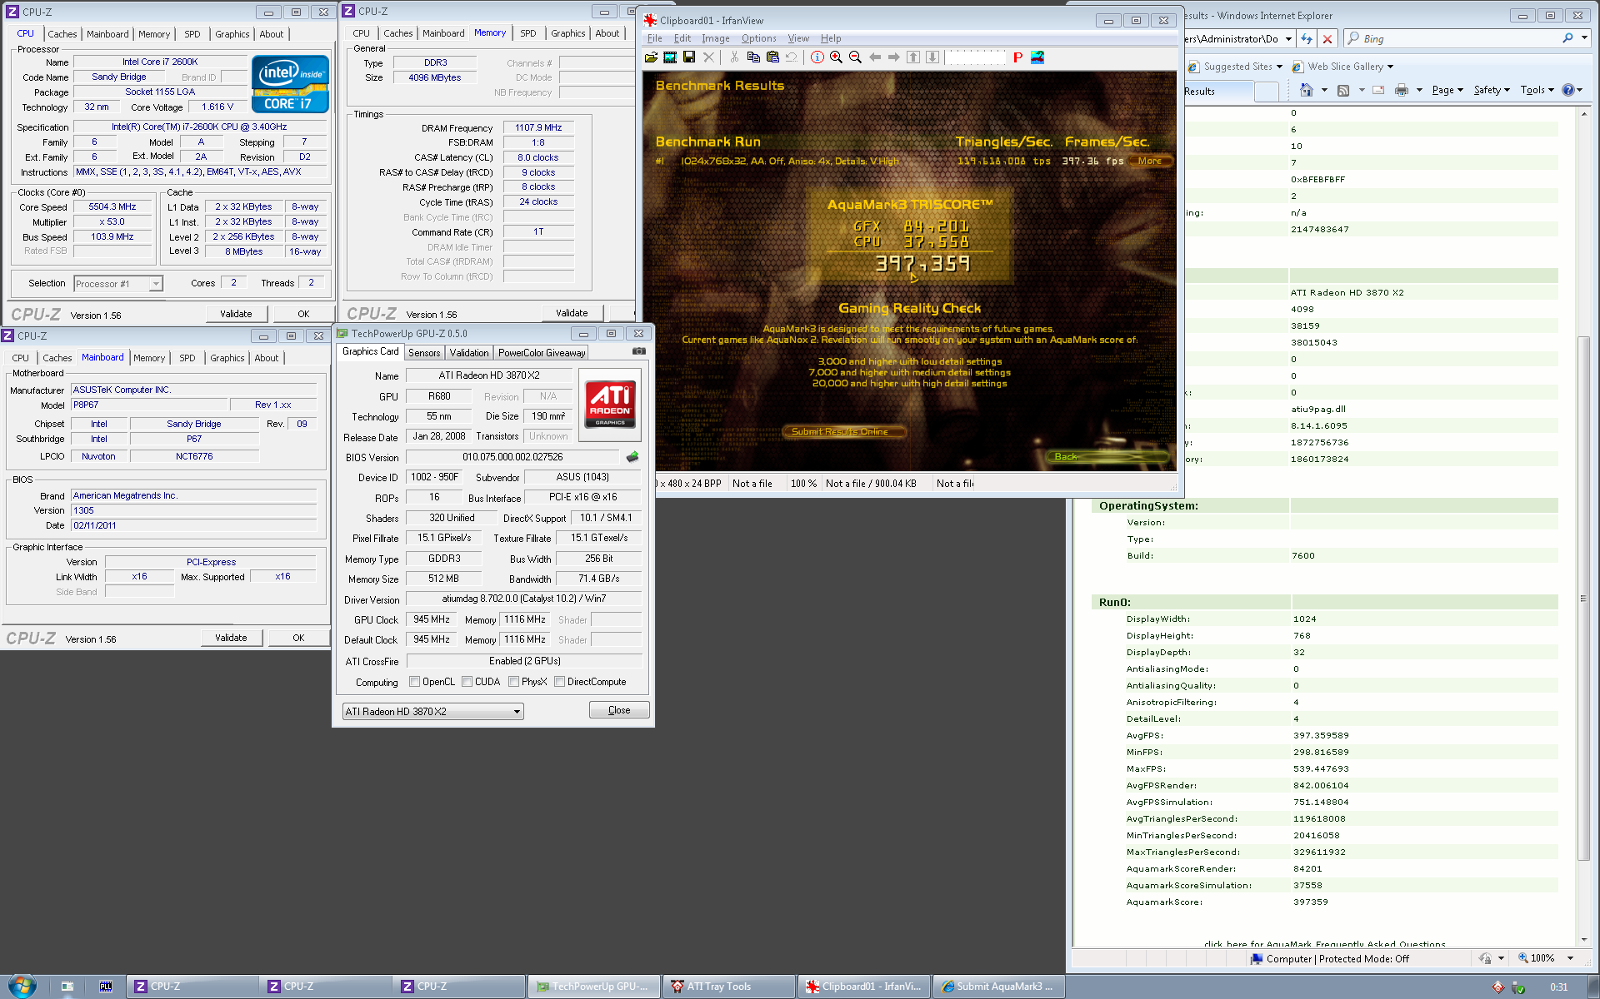Click Close button in GPU-Z

coord(619,710)
